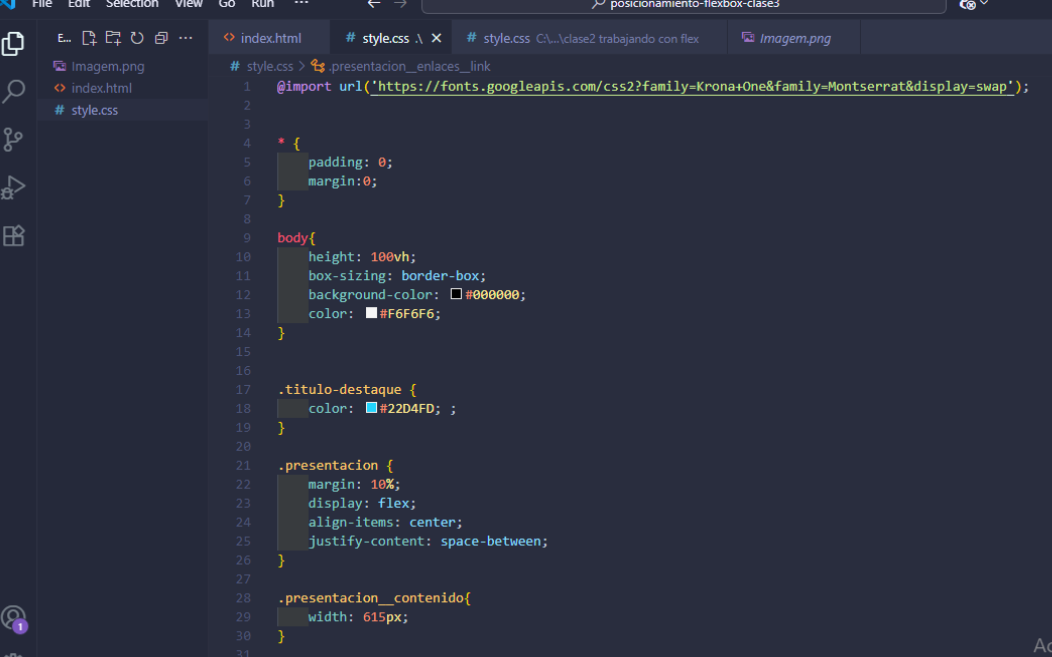
Task: Switch to style.css tab from clase2 folder
Action: (589, 38)
